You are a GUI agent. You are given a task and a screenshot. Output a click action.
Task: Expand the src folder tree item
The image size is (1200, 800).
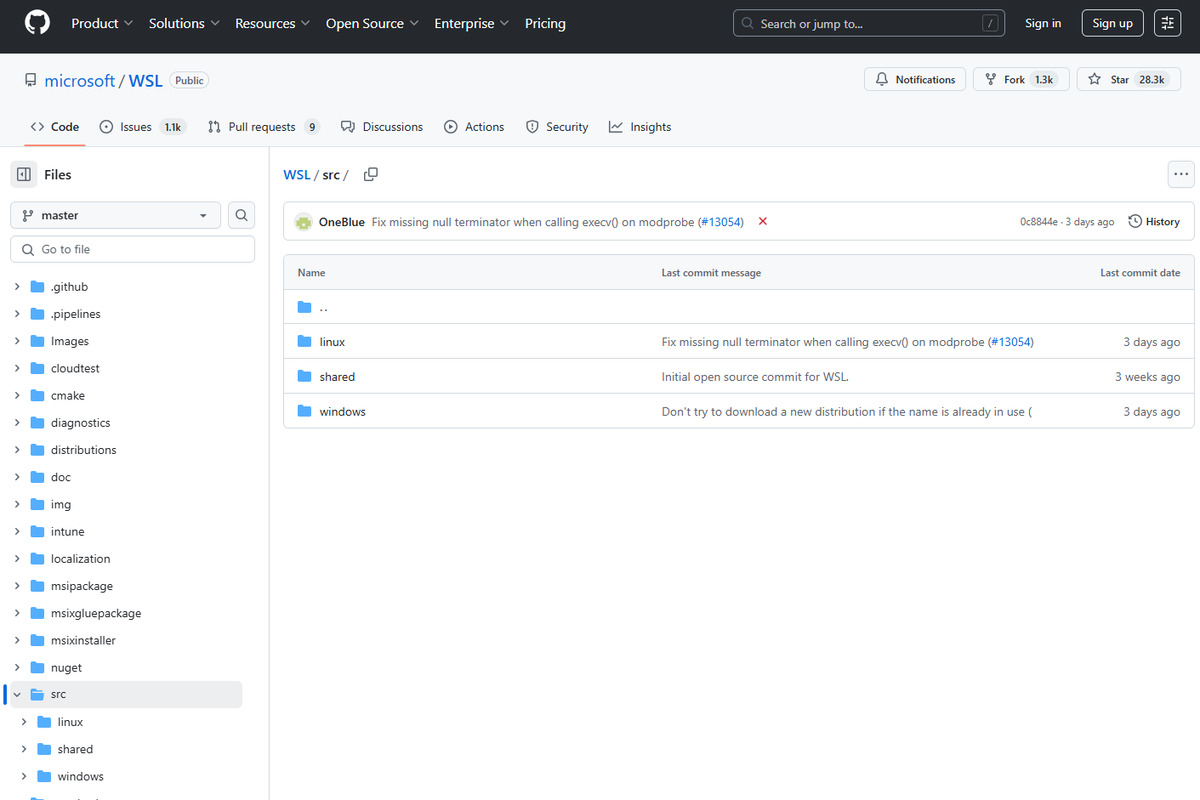coord(16,694)
